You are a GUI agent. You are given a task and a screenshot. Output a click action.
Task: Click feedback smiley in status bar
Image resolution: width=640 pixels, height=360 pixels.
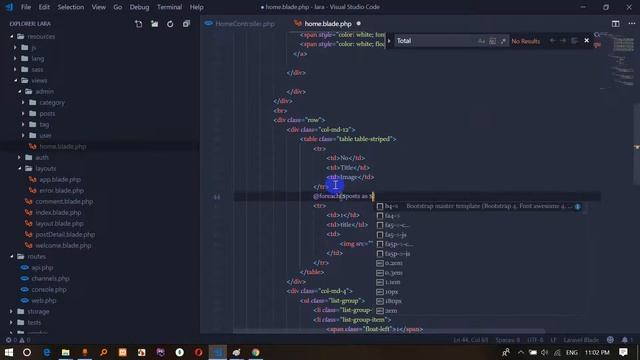[610, 340]
